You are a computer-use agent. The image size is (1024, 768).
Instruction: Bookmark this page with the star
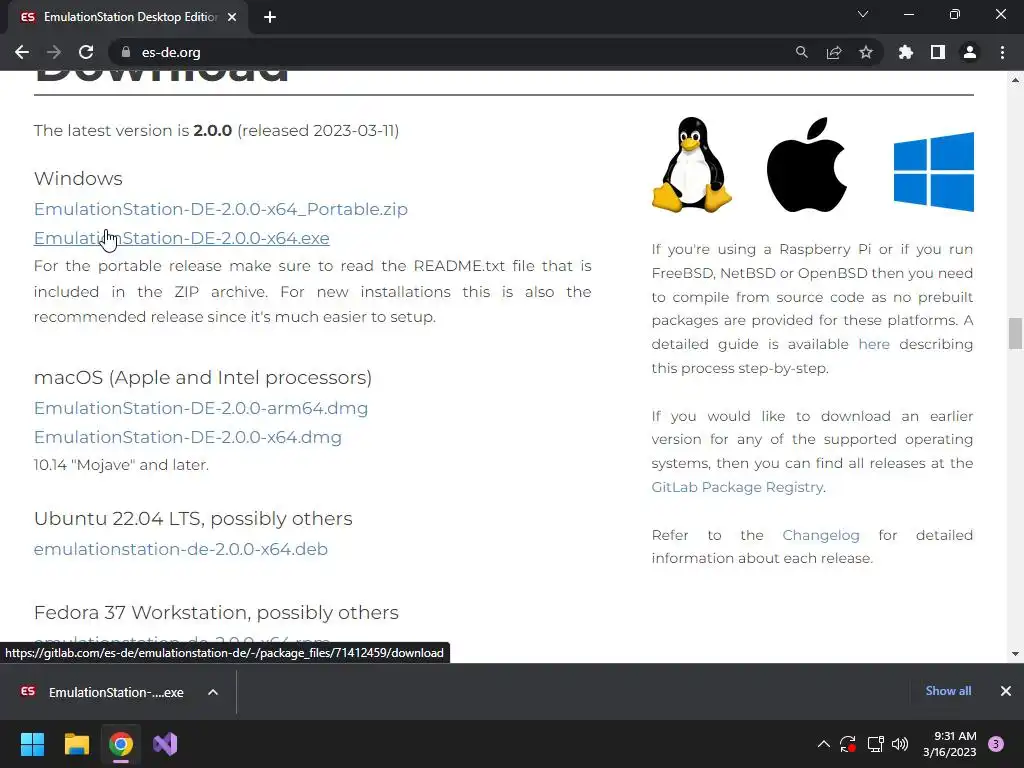pyautogui.click(x=866, y=52)
